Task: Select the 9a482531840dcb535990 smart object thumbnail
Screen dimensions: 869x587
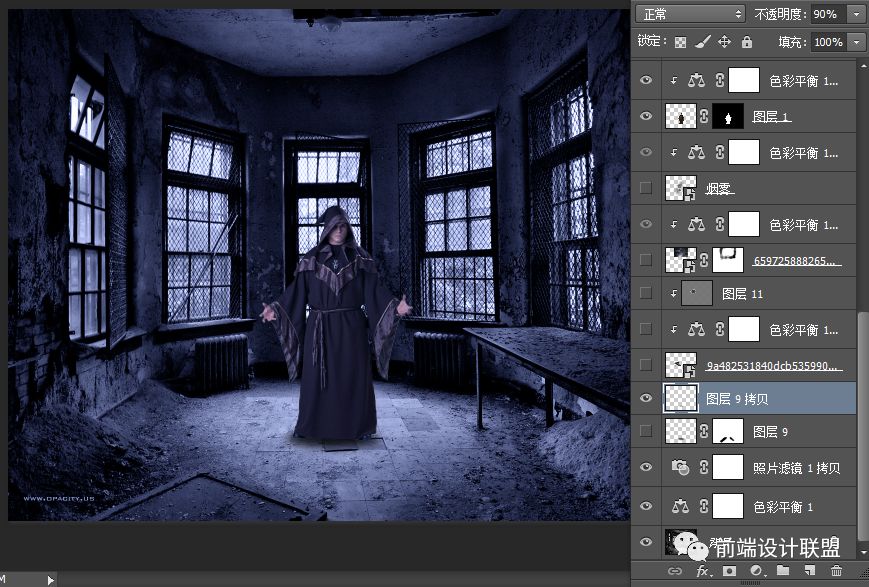Action: [x=681, y=365]
